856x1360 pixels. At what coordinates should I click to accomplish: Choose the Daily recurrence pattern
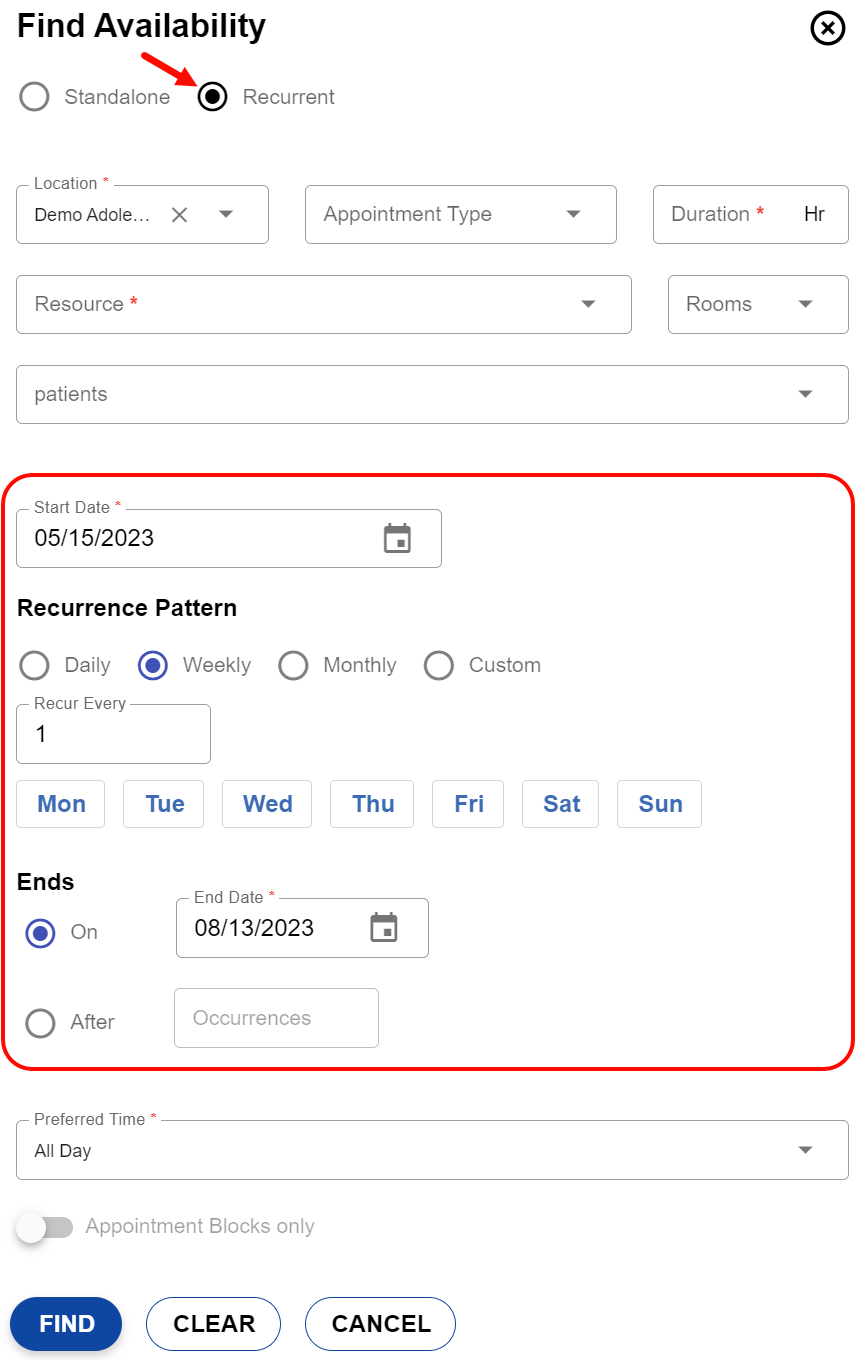[35, 665]
